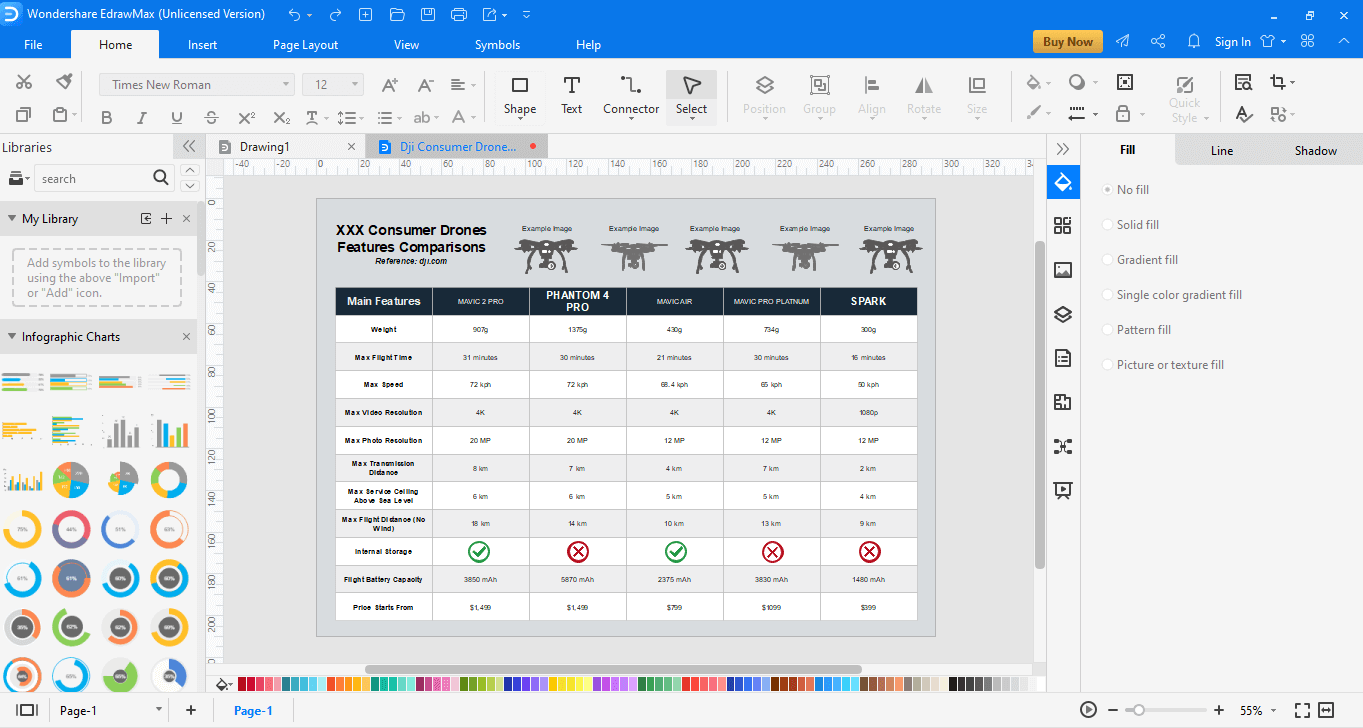Pick the first red swatch in color bar

(x=244, y=684)
